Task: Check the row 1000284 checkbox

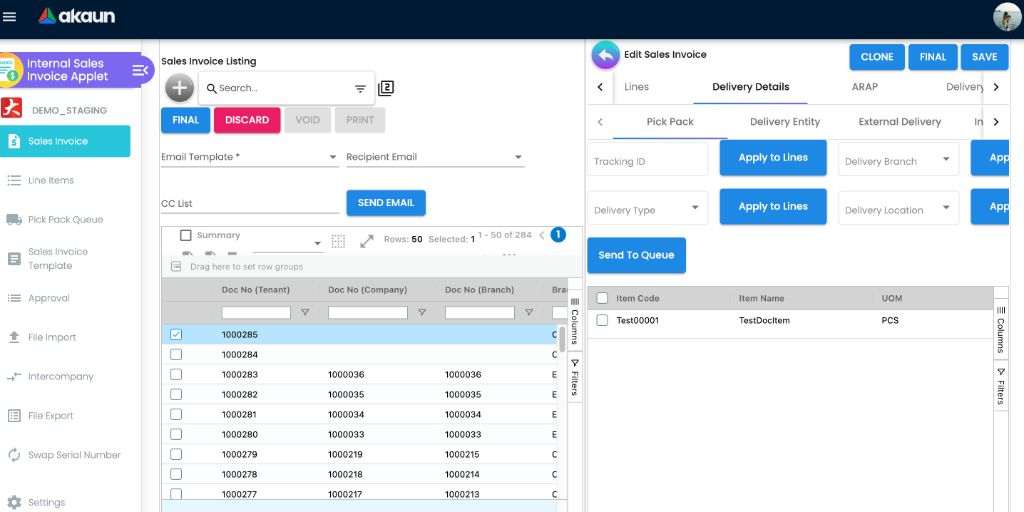Action: point(176,355)
